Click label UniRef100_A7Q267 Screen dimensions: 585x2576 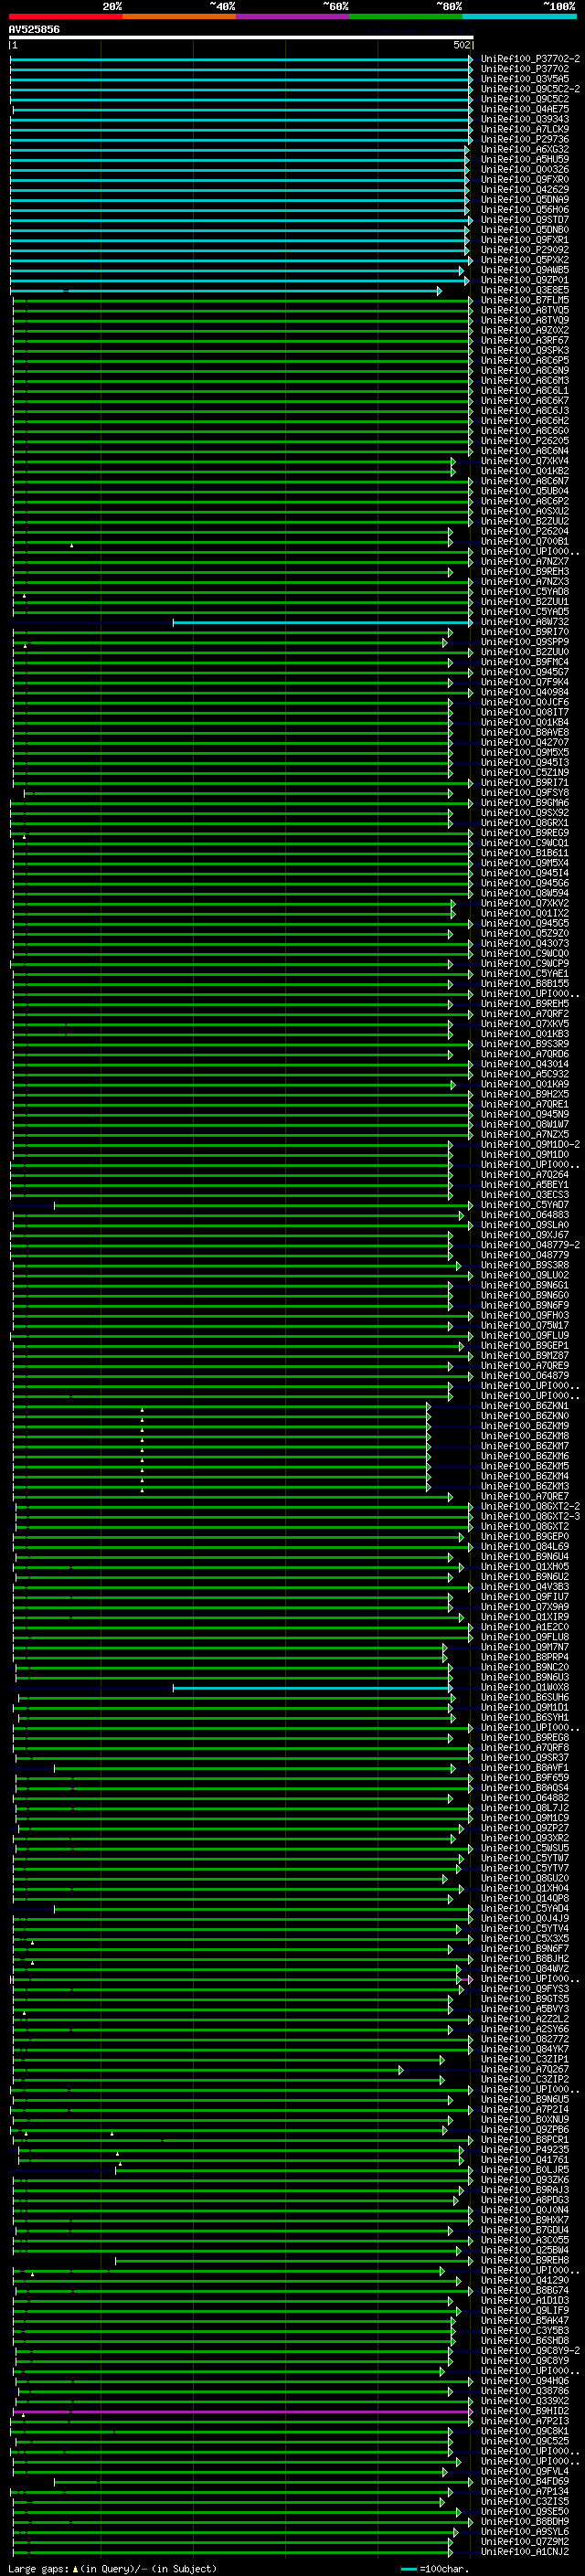click(x=525, y=2069)
